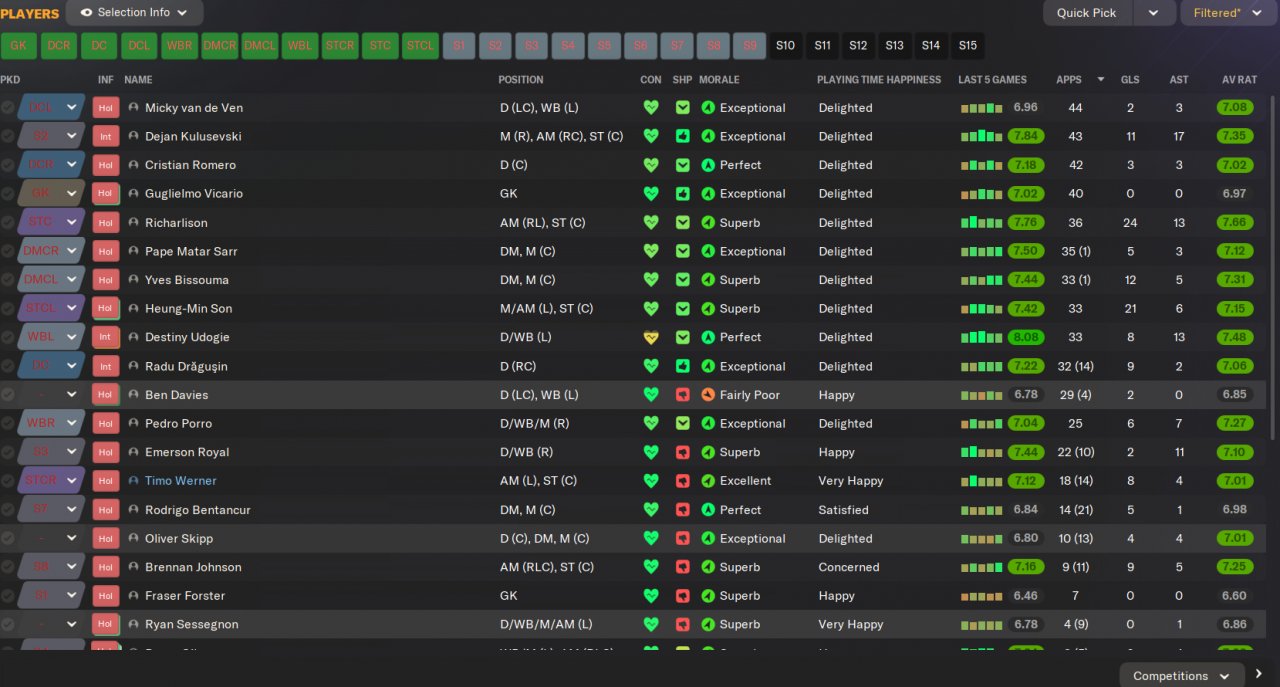Screen dimensions: 1280x687
Task: Click the 7.66 average rating badge for Richarlison
Action: coord(1235,222)
